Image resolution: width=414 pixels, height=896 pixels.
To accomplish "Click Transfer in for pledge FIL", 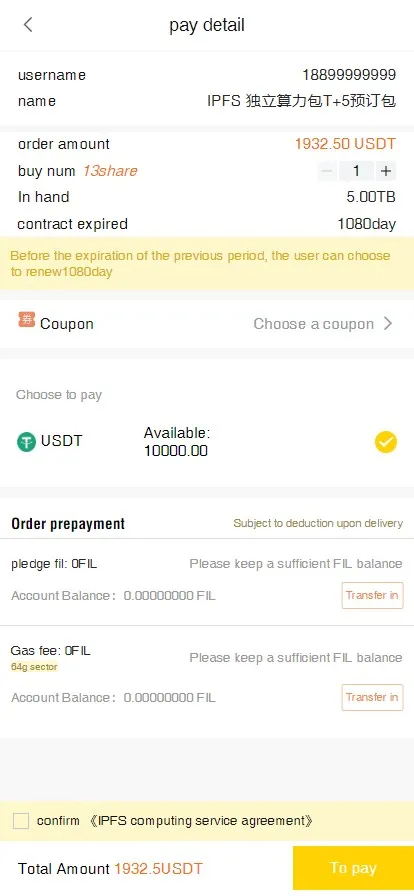I will pyautogui.click(x=372, y=595).
